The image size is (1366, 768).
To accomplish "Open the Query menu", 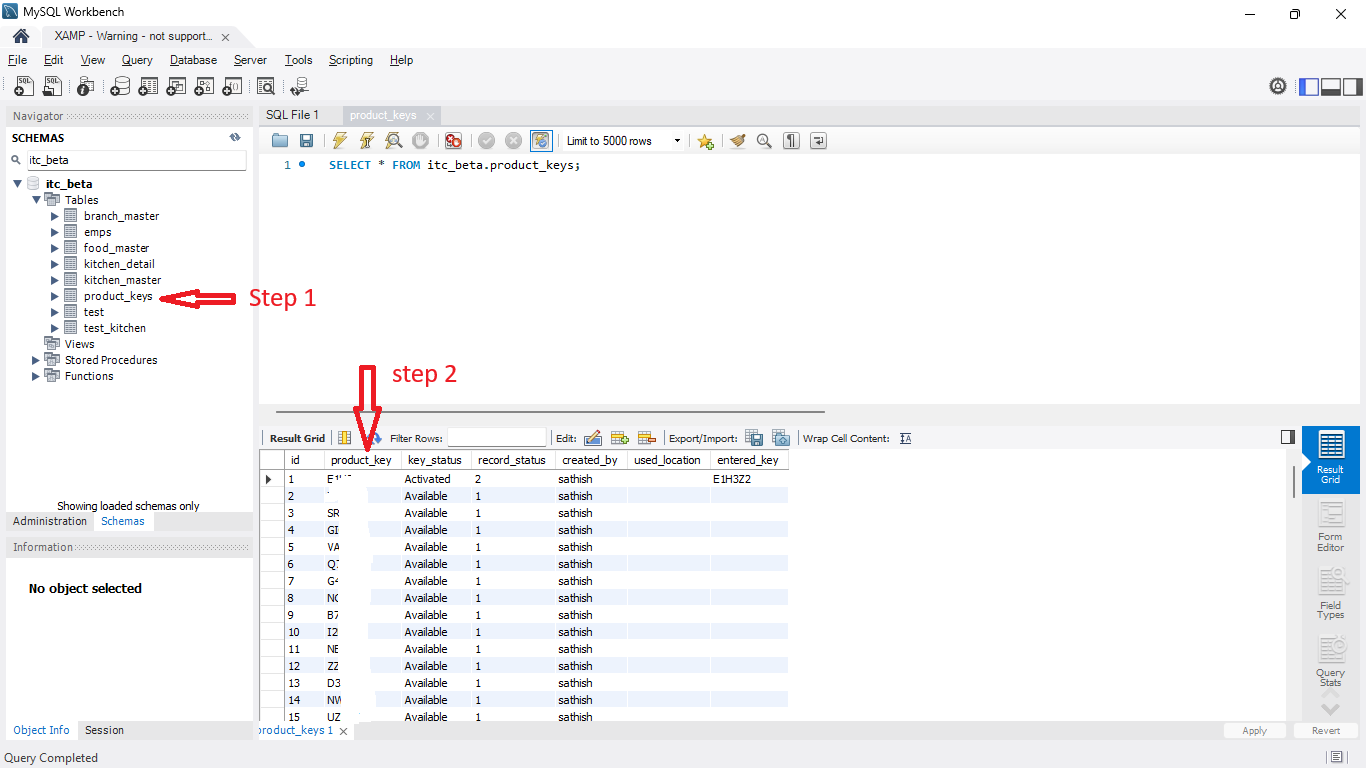I will click(x=137, y=60).
